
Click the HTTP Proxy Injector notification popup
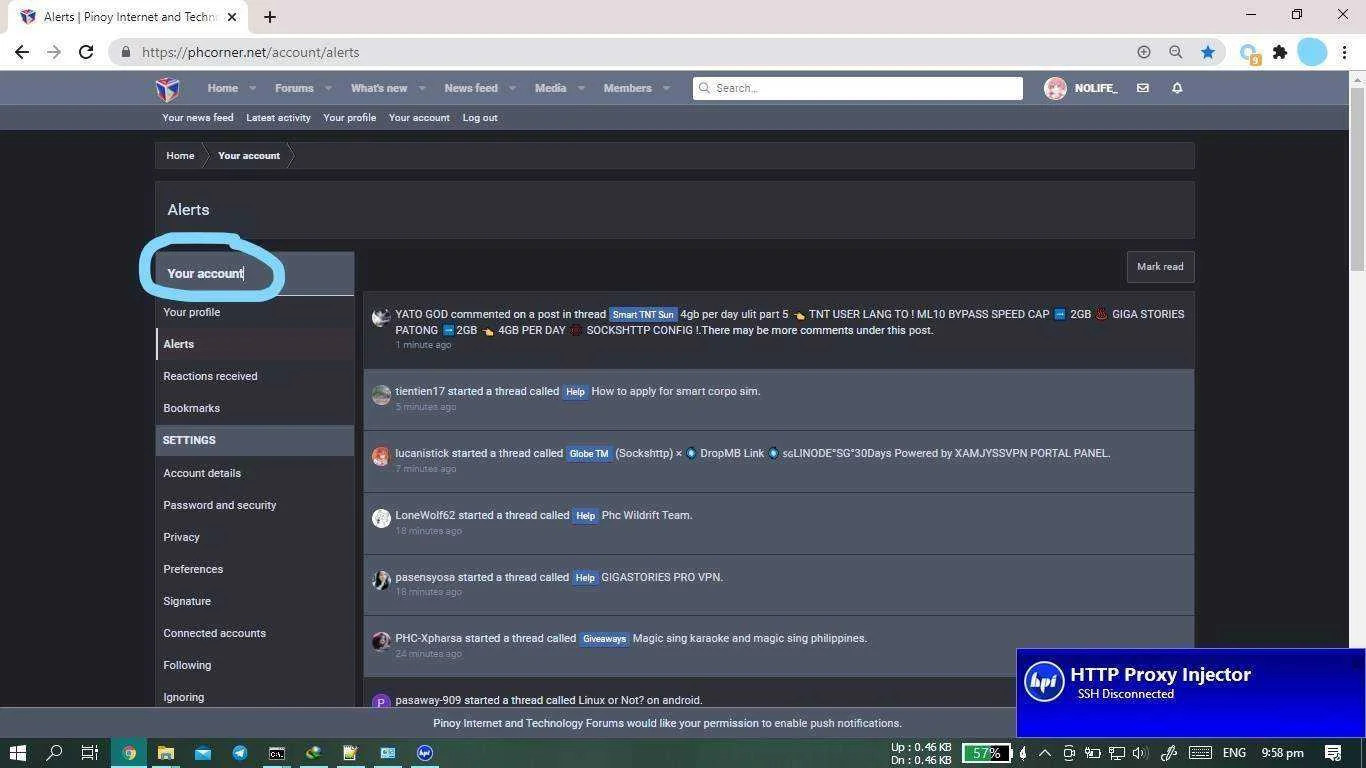[1190, 693]
